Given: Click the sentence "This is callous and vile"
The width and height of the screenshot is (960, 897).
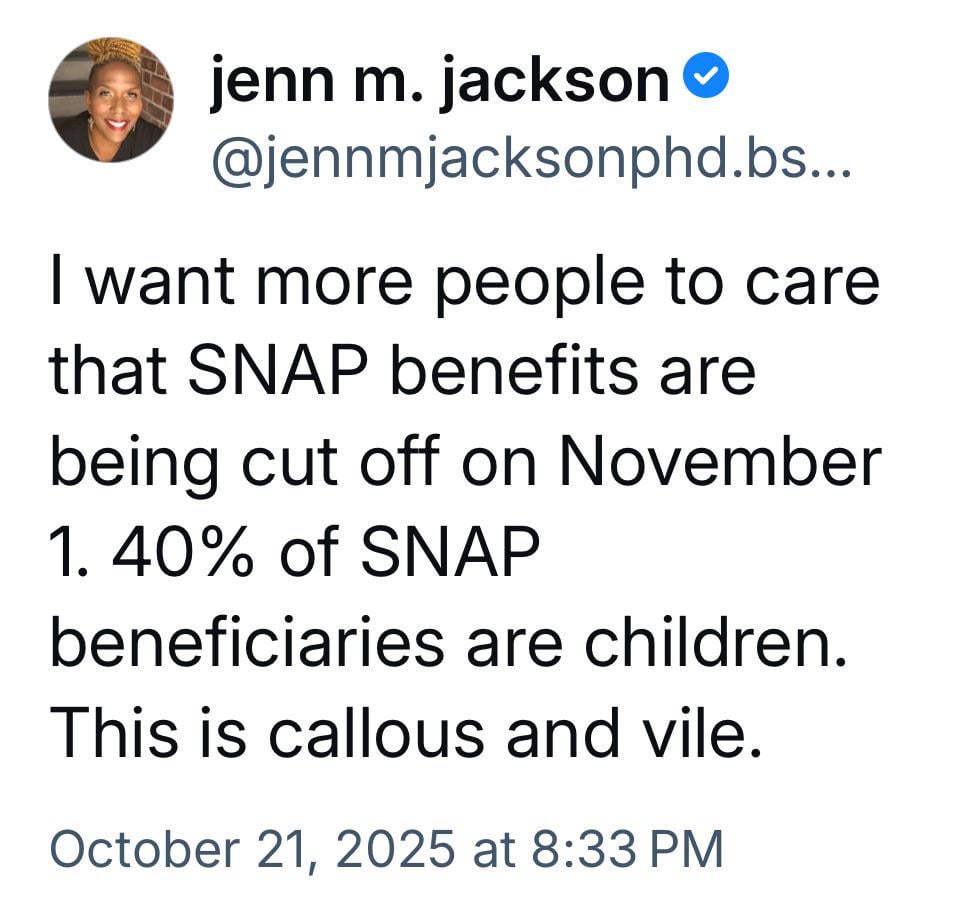Looking at the screenshot, I should tap(398, 733).
